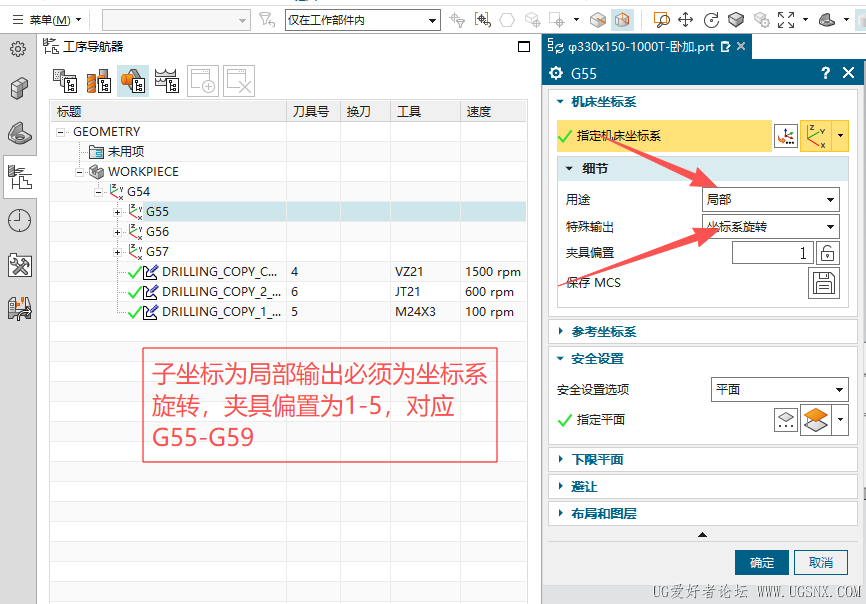The height and width of the screenshot is (604, 866).
Task: Select the Pan move-arrows icon
Action: (685, 20)
